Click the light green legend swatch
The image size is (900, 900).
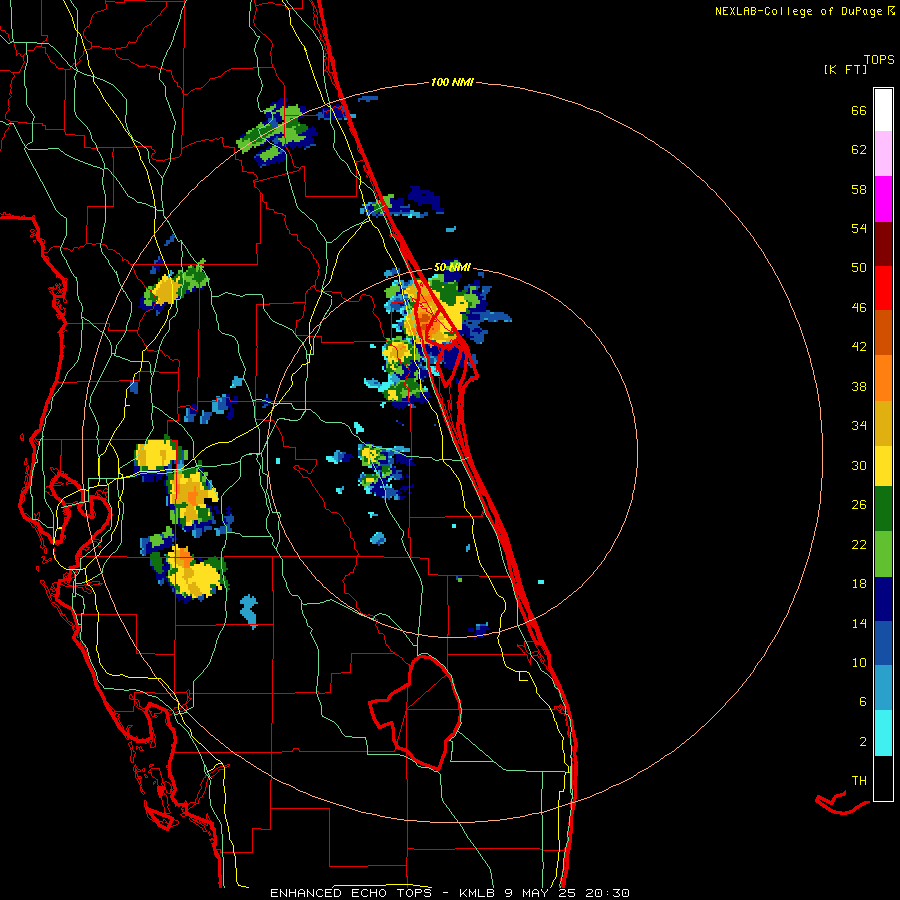click(x=883, y=554)
